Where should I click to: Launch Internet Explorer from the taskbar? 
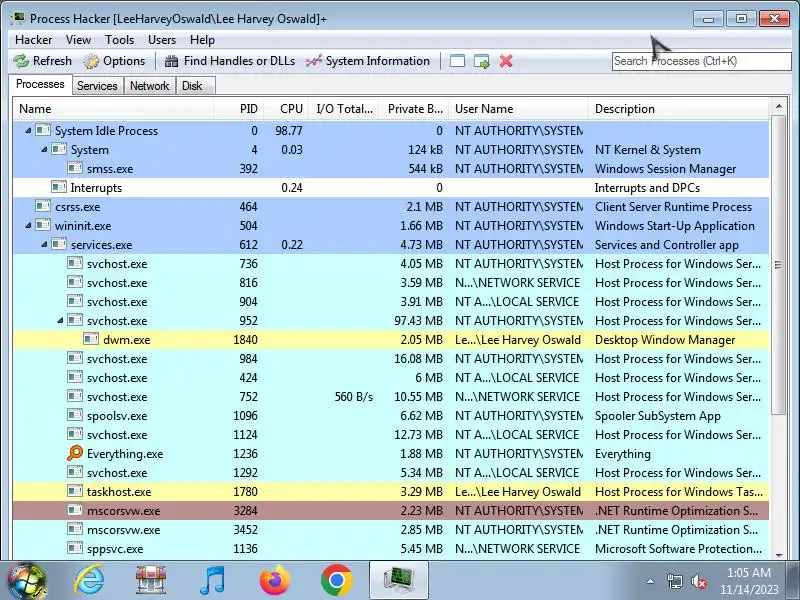coord(89,581)
